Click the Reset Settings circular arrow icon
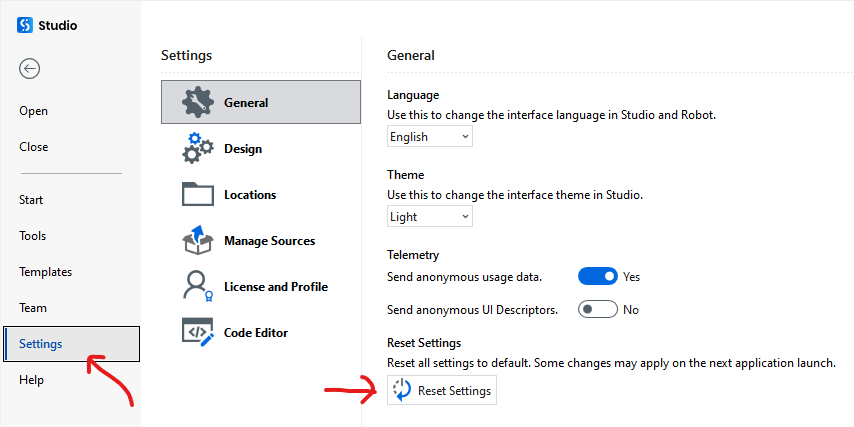Screen dimensions: 854x427 402,390
